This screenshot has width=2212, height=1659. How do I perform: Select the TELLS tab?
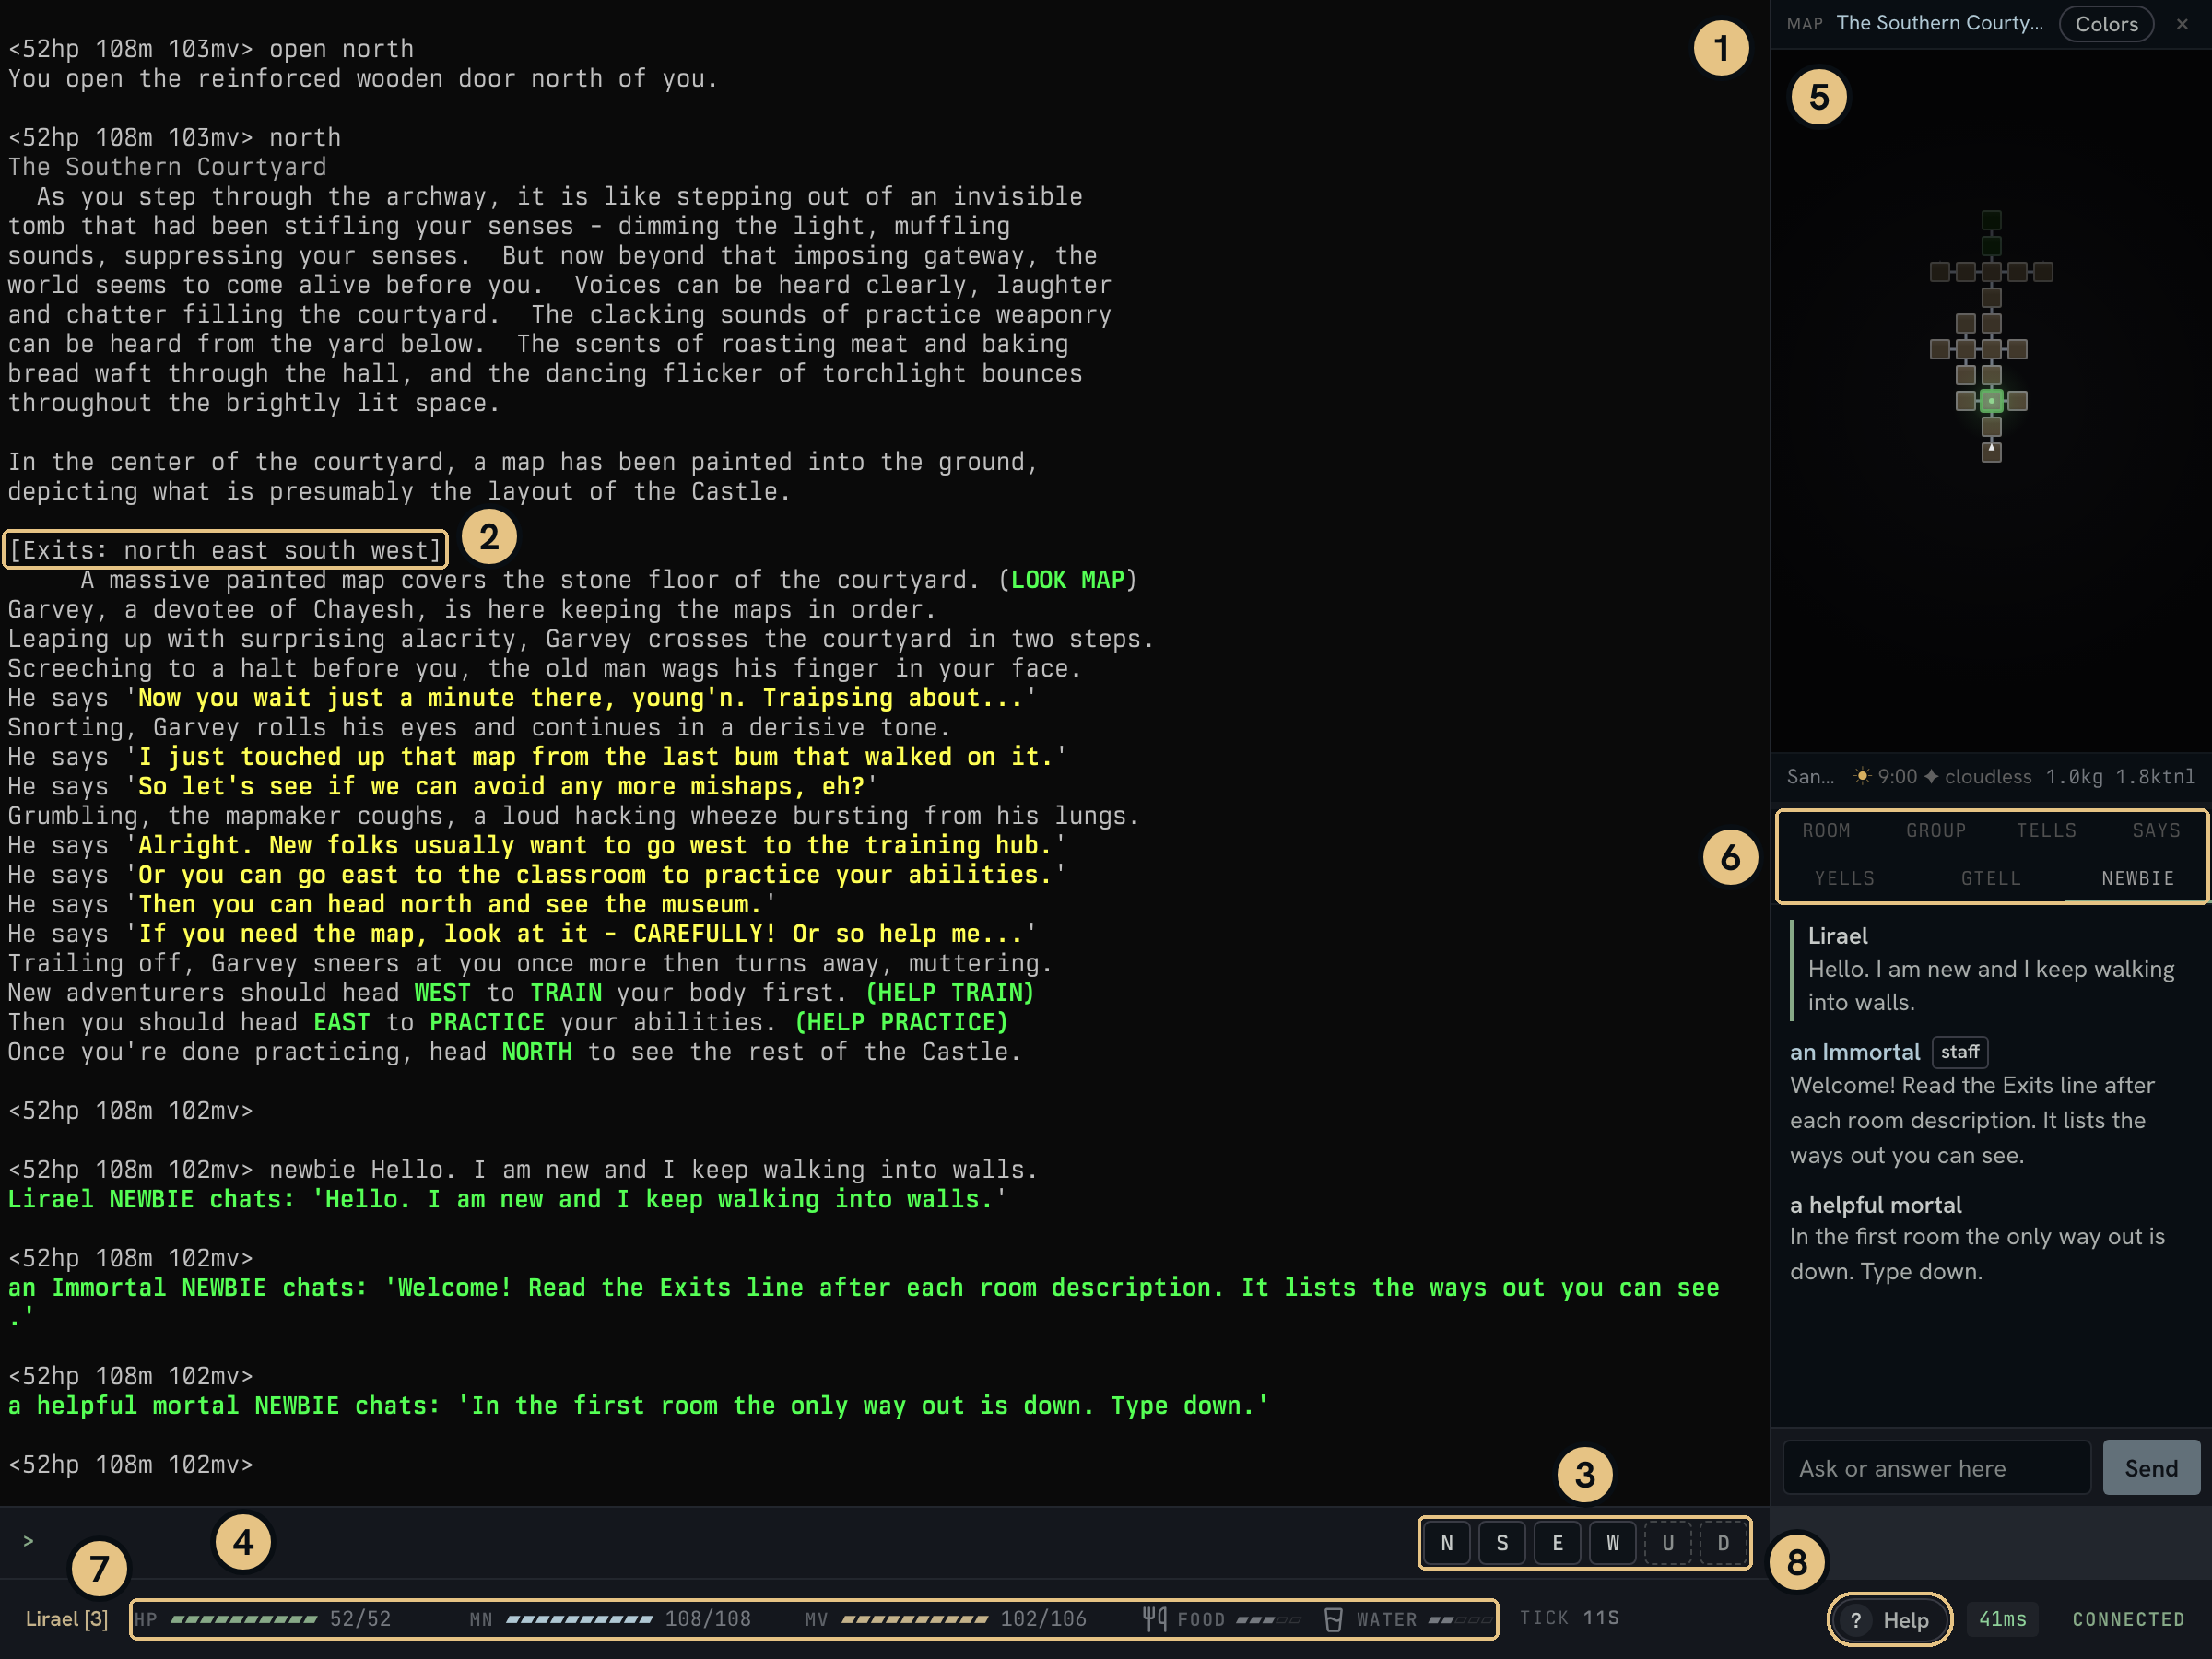click(2046, 830)
